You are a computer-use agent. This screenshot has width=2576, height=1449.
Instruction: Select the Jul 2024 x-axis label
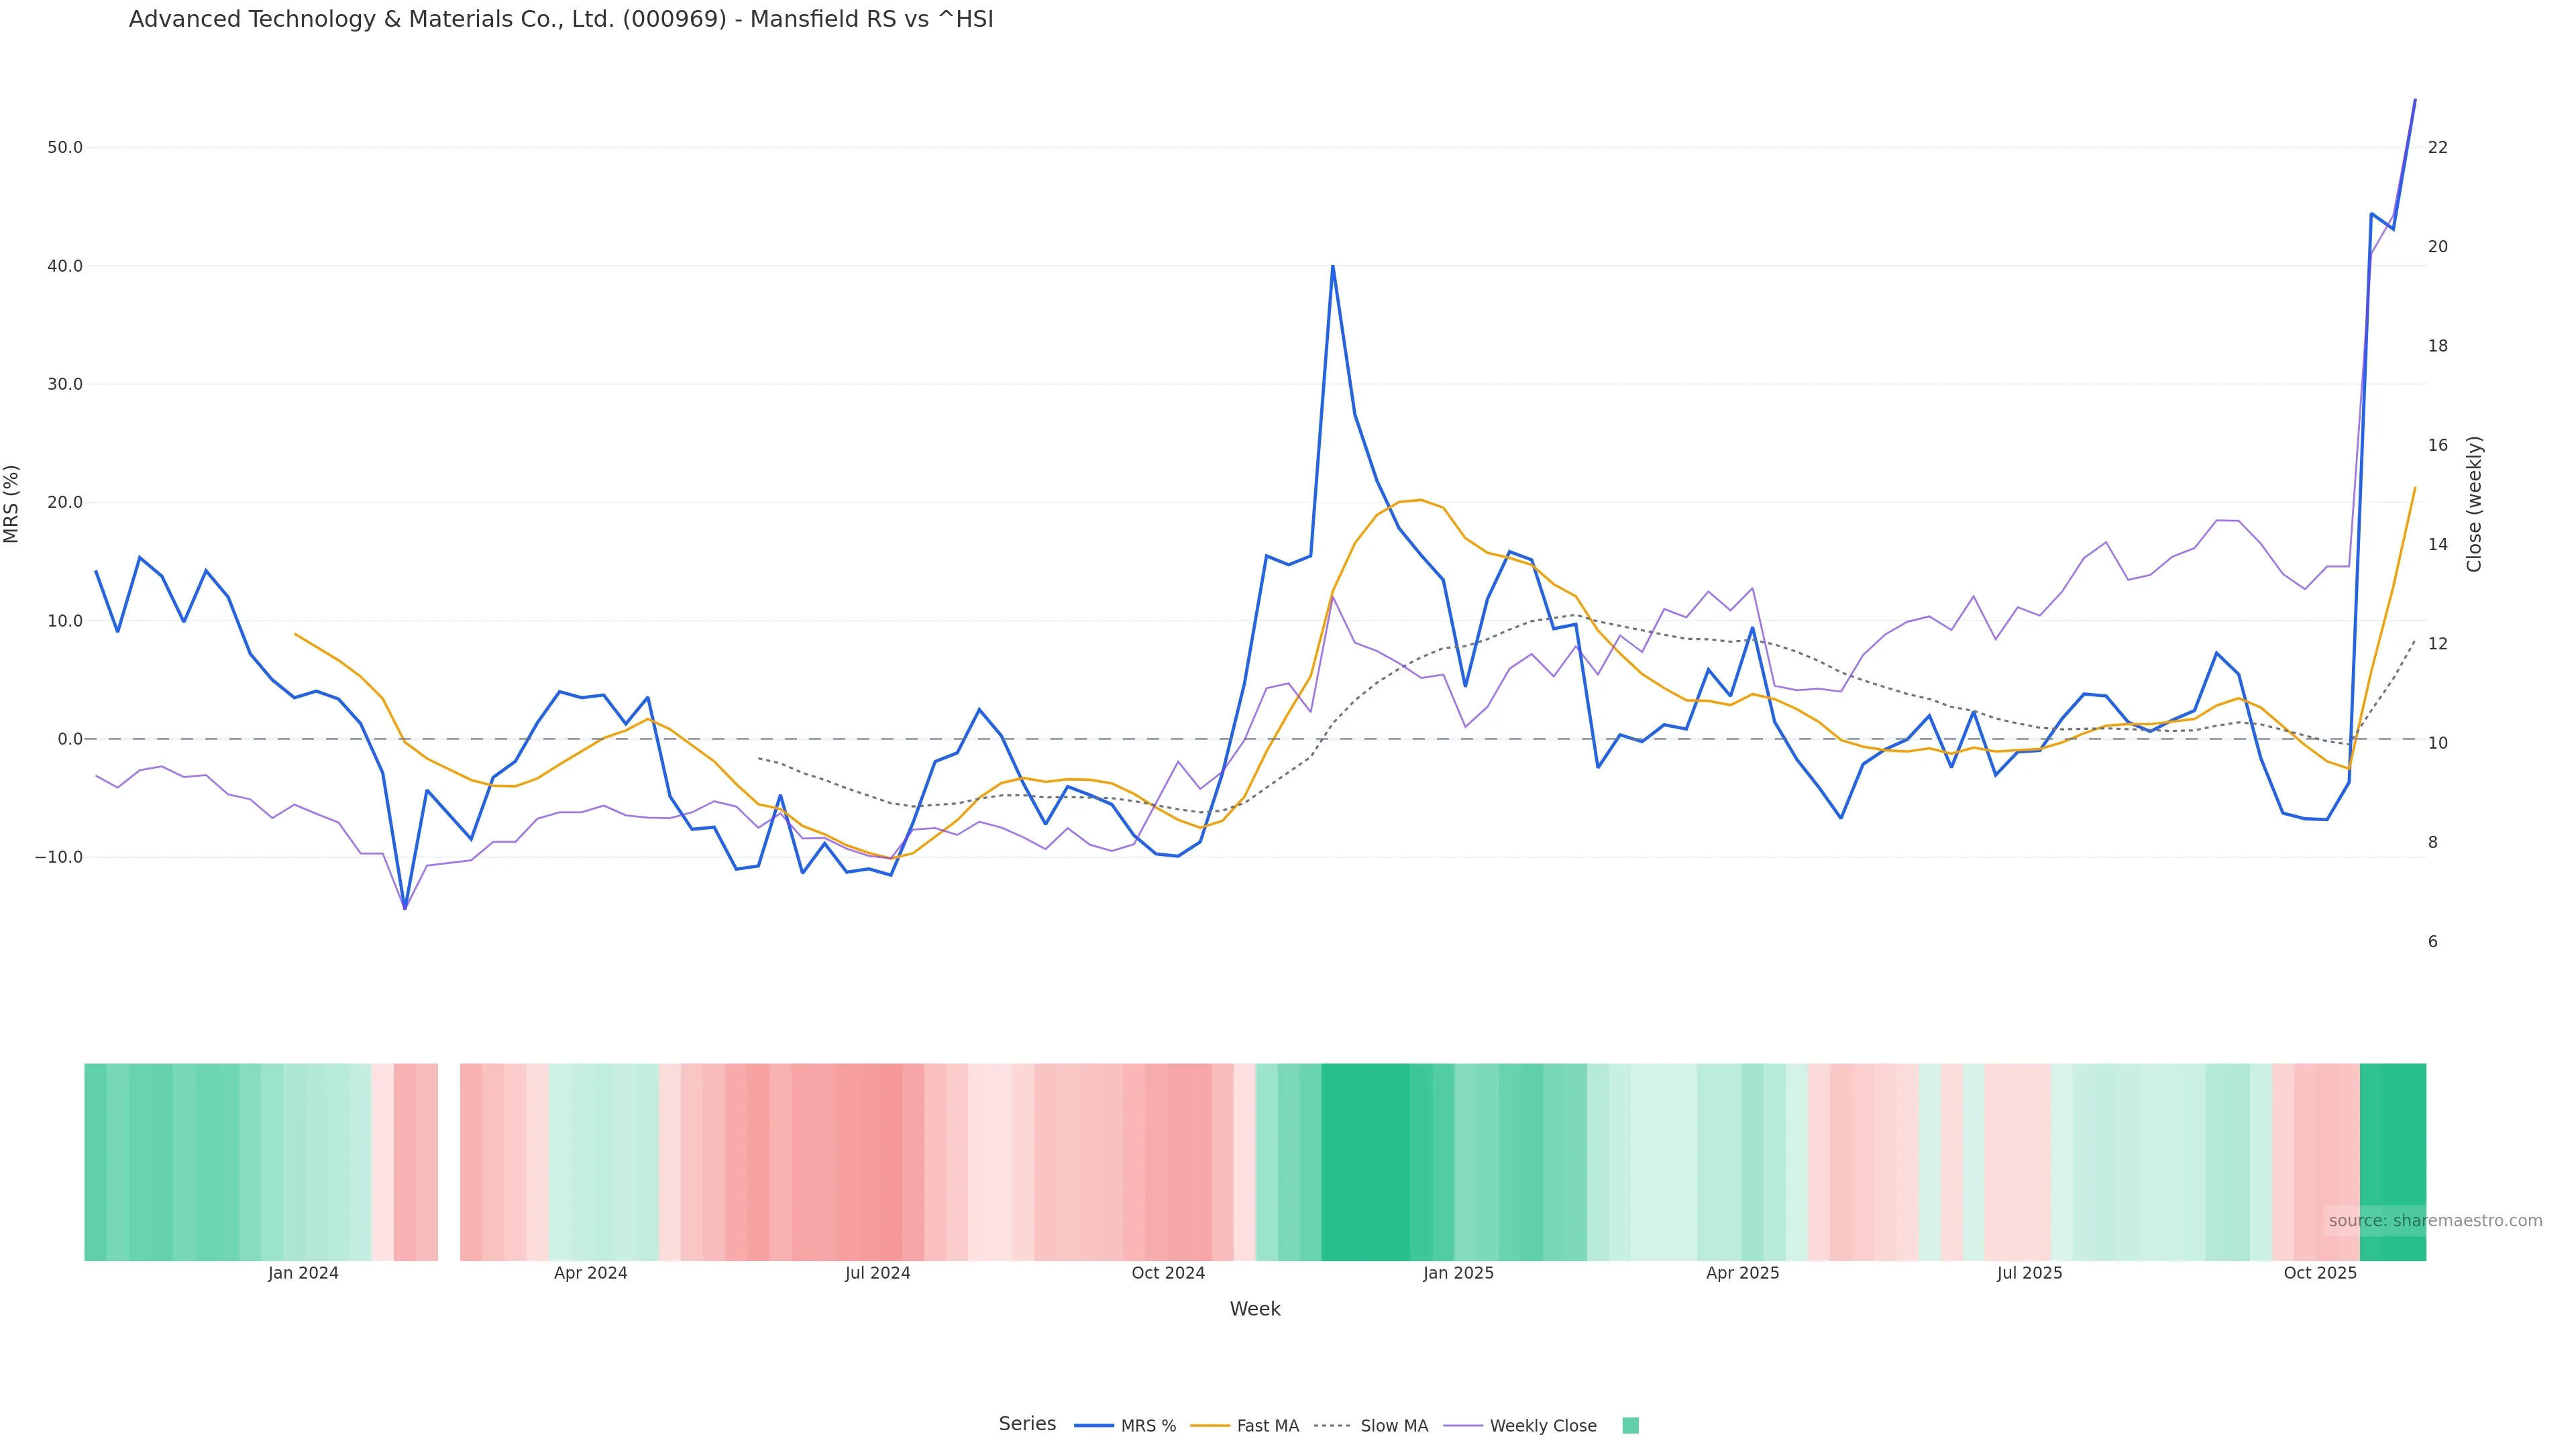[877, 1273]
